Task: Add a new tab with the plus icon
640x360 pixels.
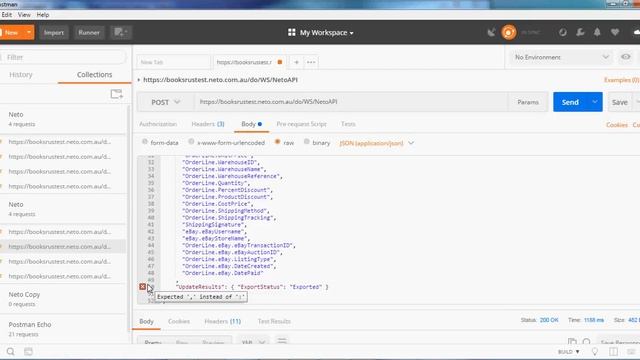Action: [296, 62]
